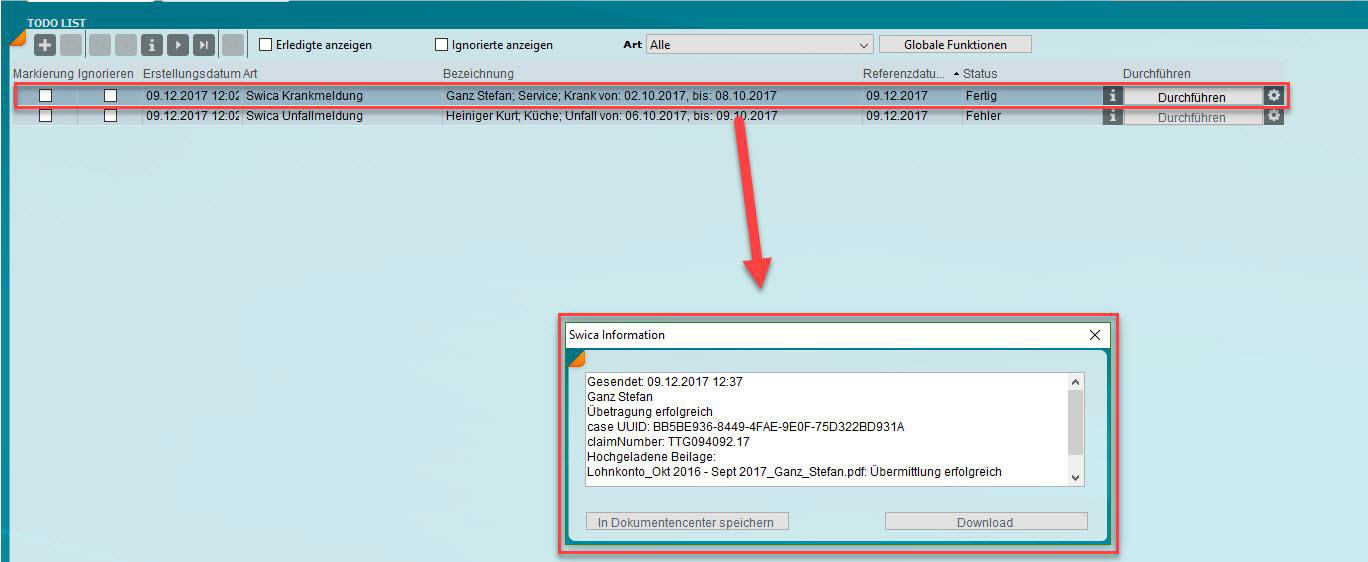
Task: Click 'Durchführen' for the Krankmeldung entry
Action: pyautogui.click(x=1191, y=97)
